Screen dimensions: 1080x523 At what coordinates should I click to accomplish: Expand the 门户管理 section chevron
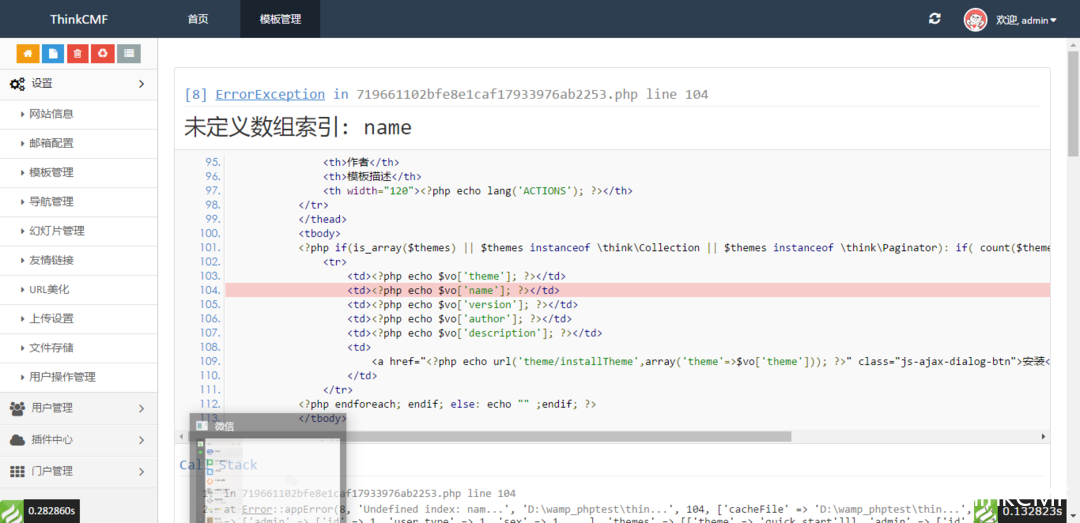141,472
